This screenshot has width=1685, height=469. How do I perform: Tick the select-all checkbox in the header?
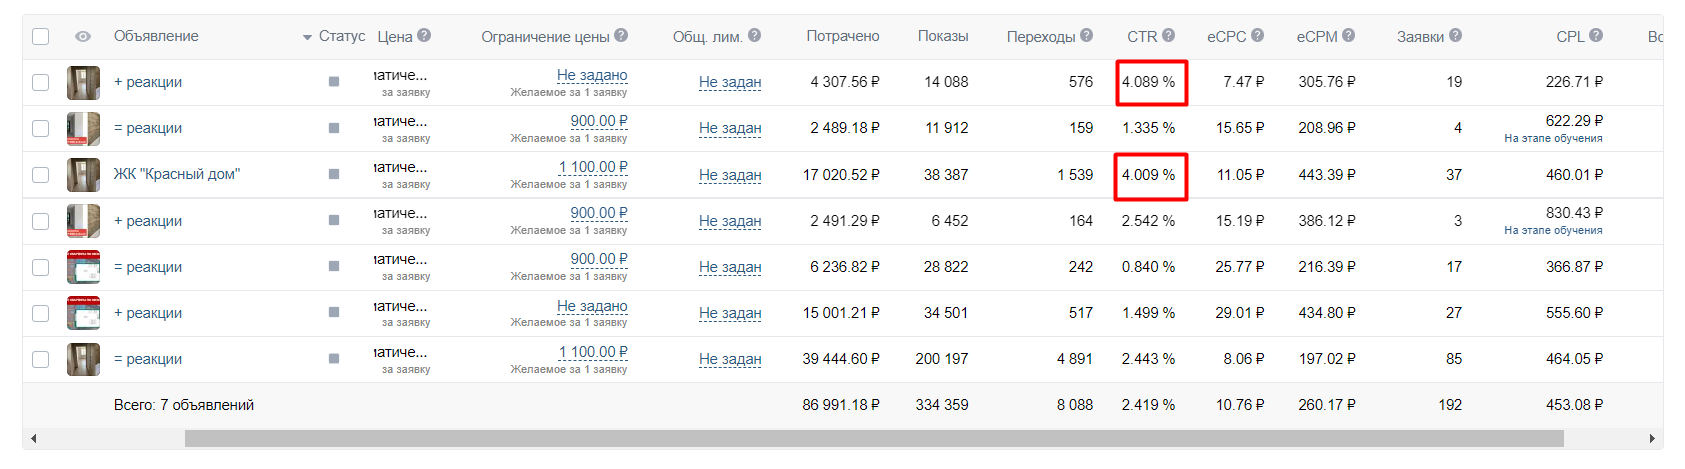click(40, 36)
